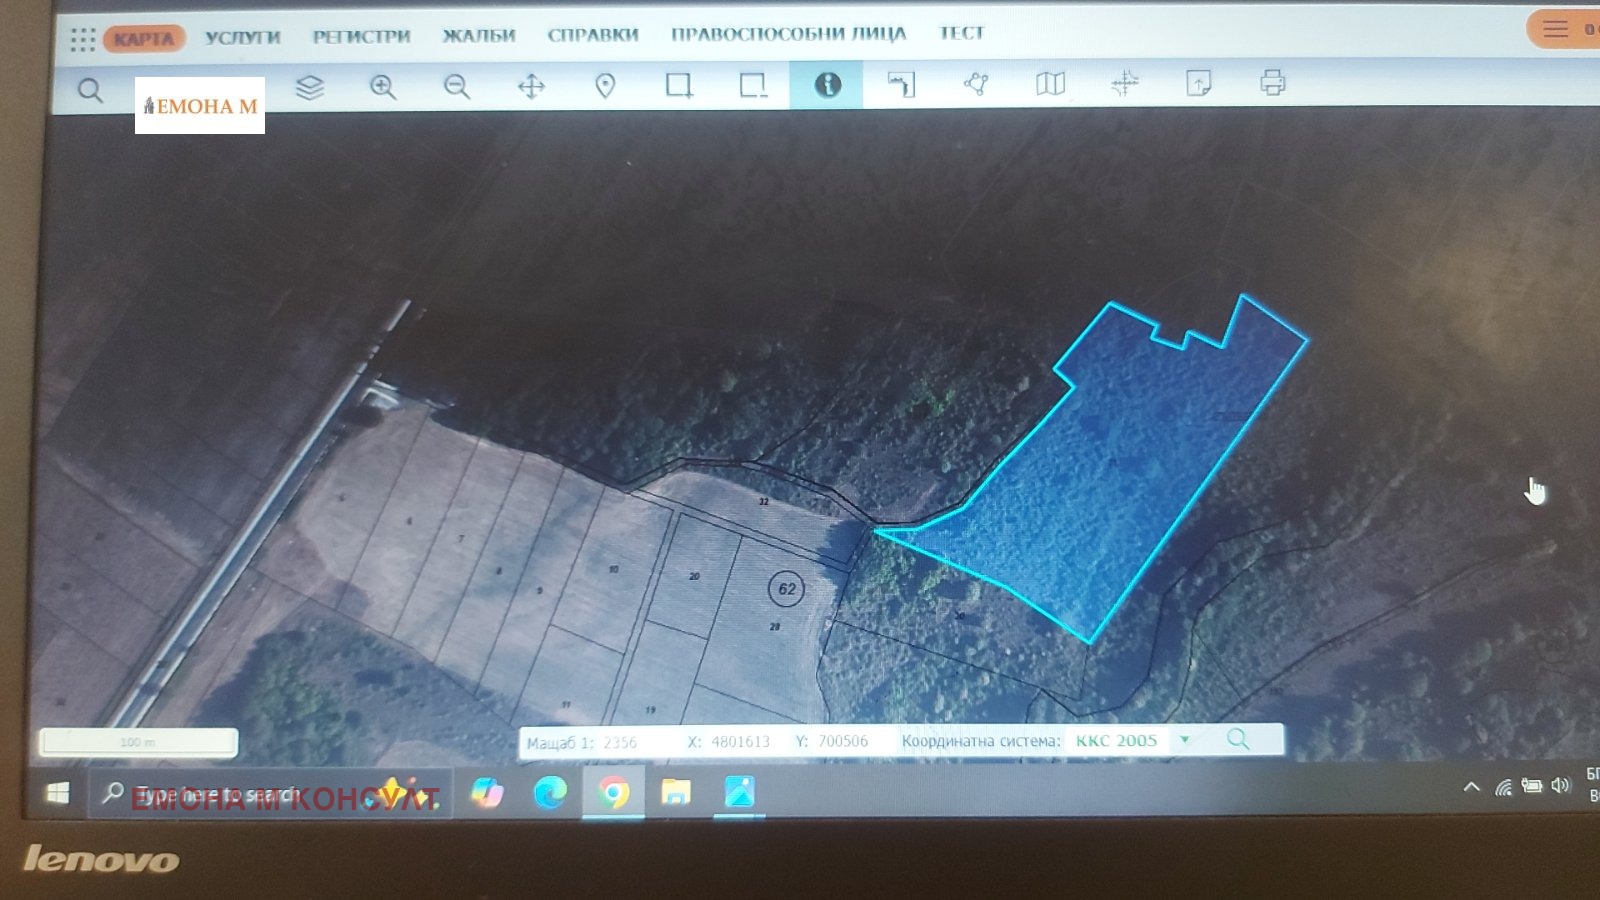Click the zoom in magnifier tool
Viewport: 1600px width, 900px height.
click(x=383, y=87)
